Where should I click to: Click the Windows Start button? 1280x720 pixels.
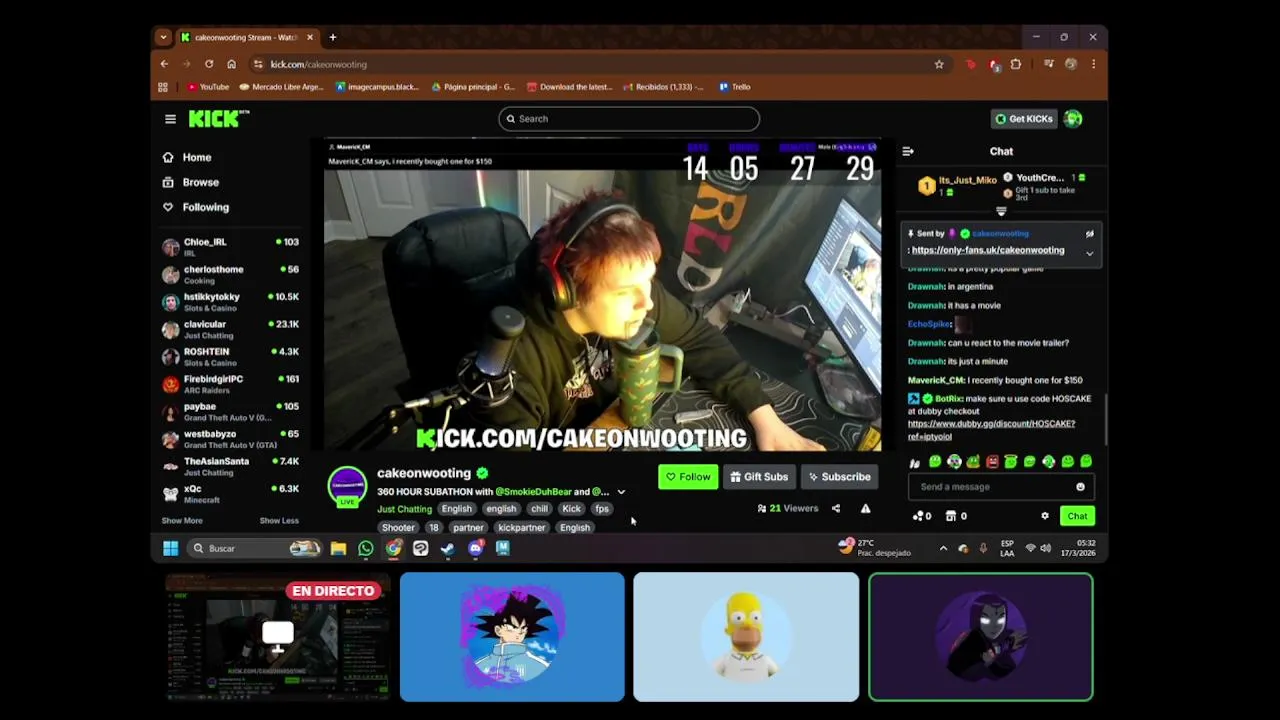(x=171, y=548)
